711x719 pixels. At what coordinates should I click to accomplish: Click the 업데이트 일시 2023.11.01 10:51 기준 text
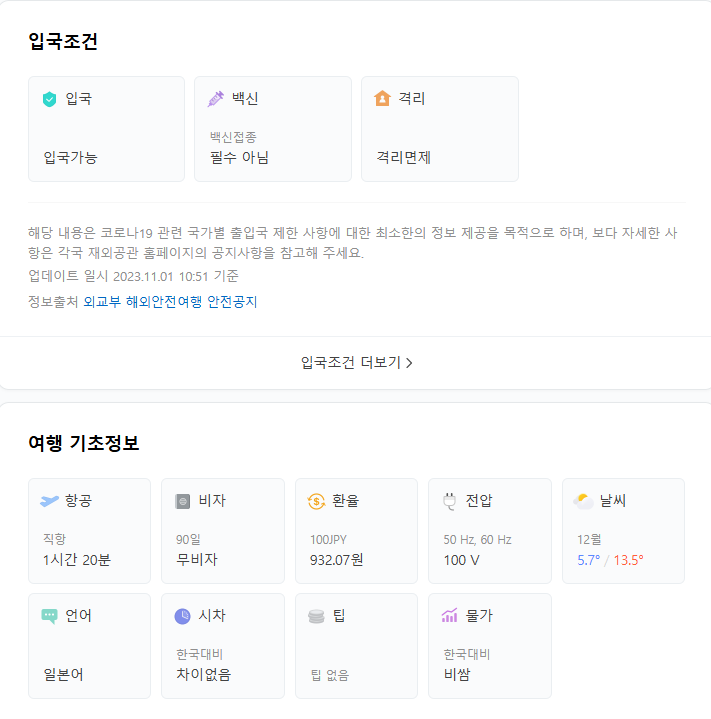click(133, 276)
